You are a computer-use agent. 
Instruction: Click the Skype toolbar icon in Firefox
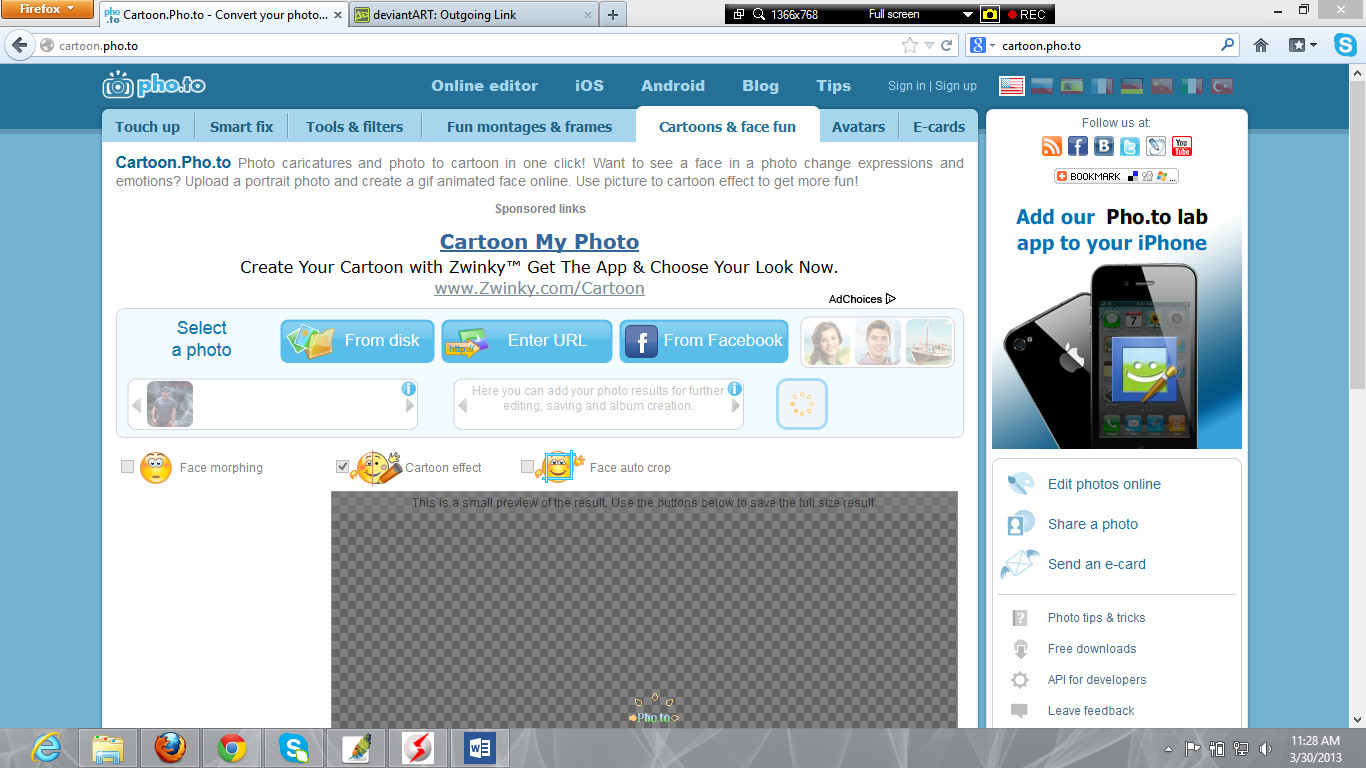(1345, 45)
